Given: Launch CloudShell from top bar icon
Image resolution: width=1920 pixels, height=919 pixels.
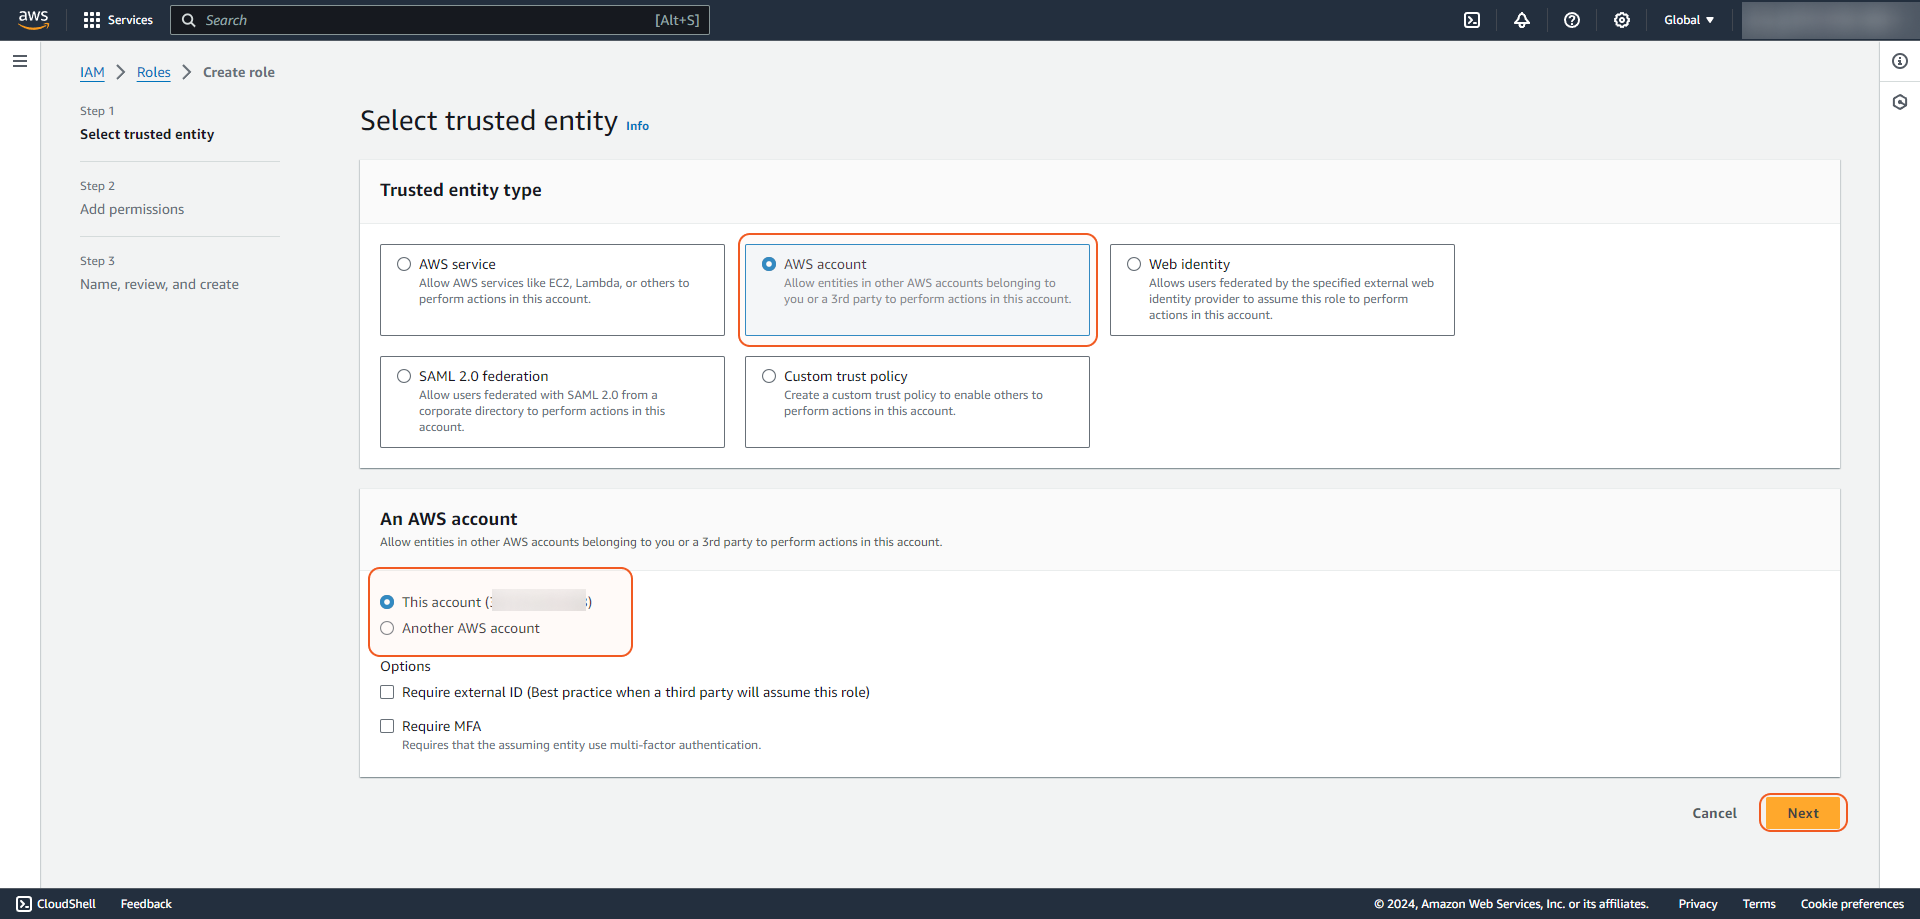Looking at the screenshot, I should 1472,20.
